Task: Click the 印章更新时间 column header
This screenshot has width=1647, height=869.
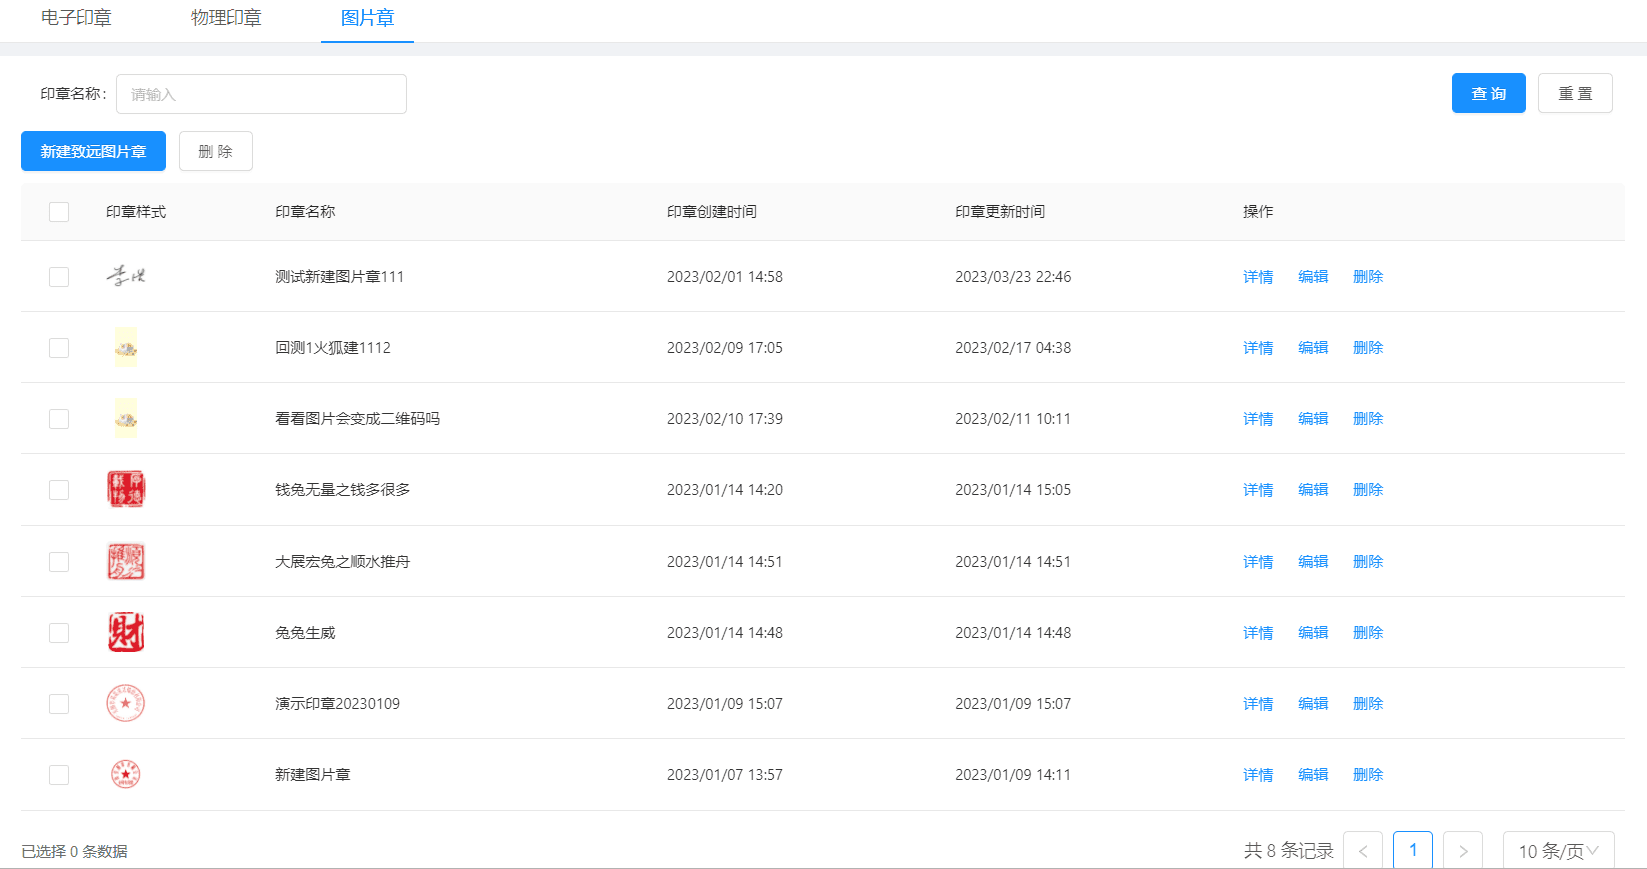Action: point(1000,212)
